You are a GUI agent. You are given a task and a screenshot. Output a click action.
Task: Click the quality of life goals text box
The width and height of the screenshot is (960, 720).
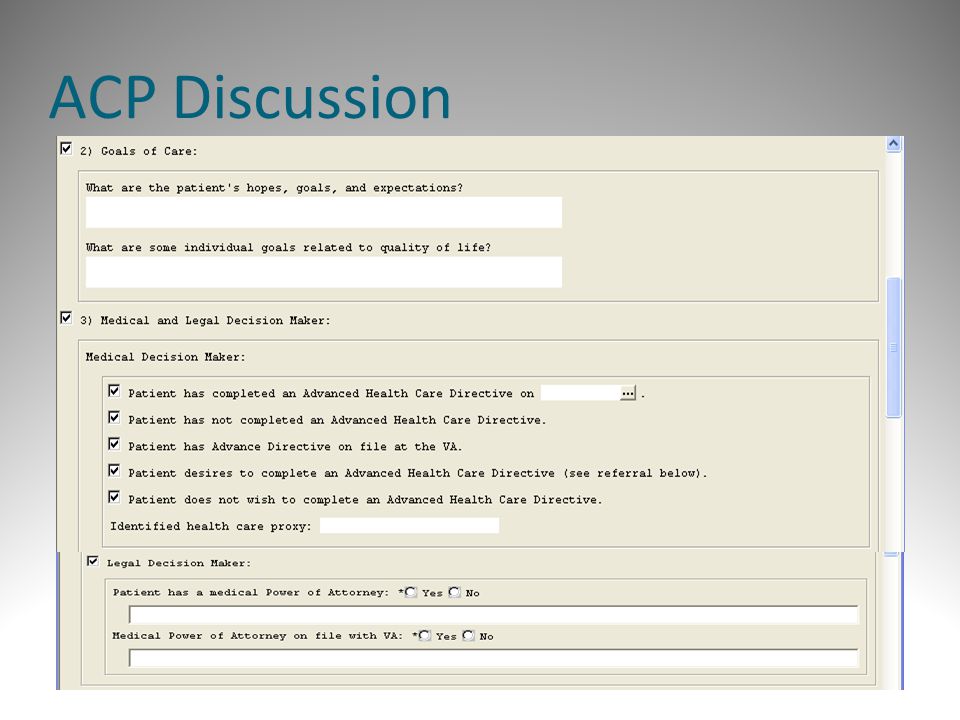pyautogui.click(x=324, y=272)
